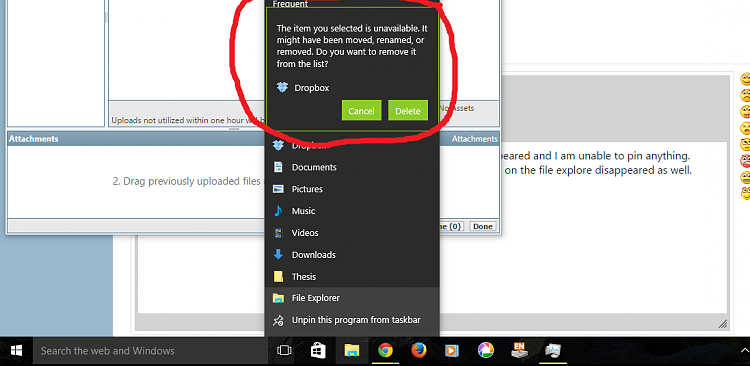Click the Cancel button in the dialog
Image resolution: width=750 pixels, height=366 pixels.
click(361, 111)
